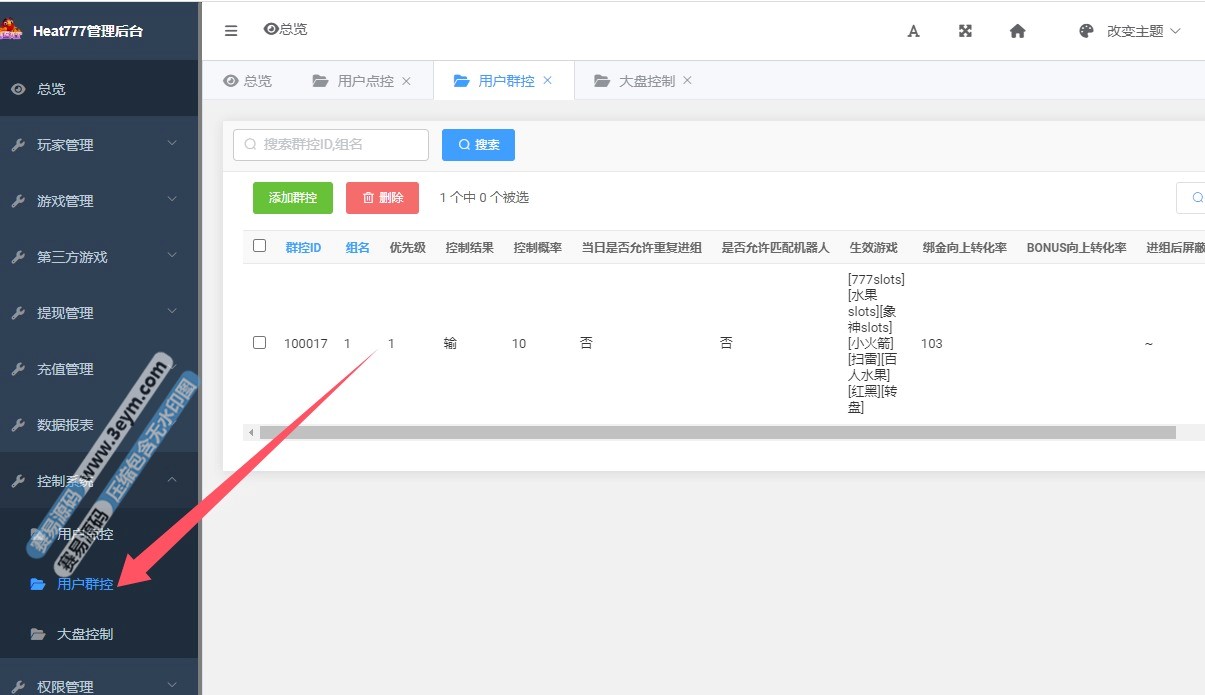Switch to the 总览 tab
The height and width of the screenshot is (695, 1205).
pyautogui.click(x=248, y=81)
